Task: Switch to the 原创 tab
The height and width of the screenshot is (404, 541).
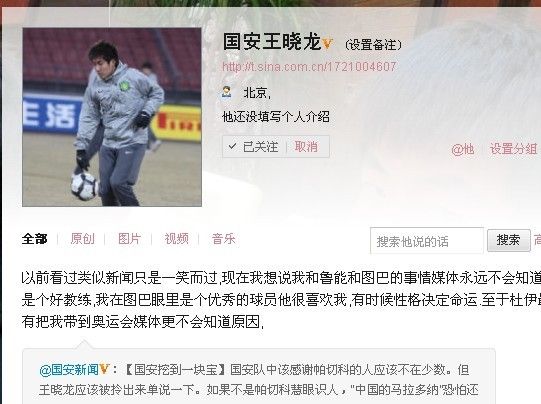Action: (82, 238)
